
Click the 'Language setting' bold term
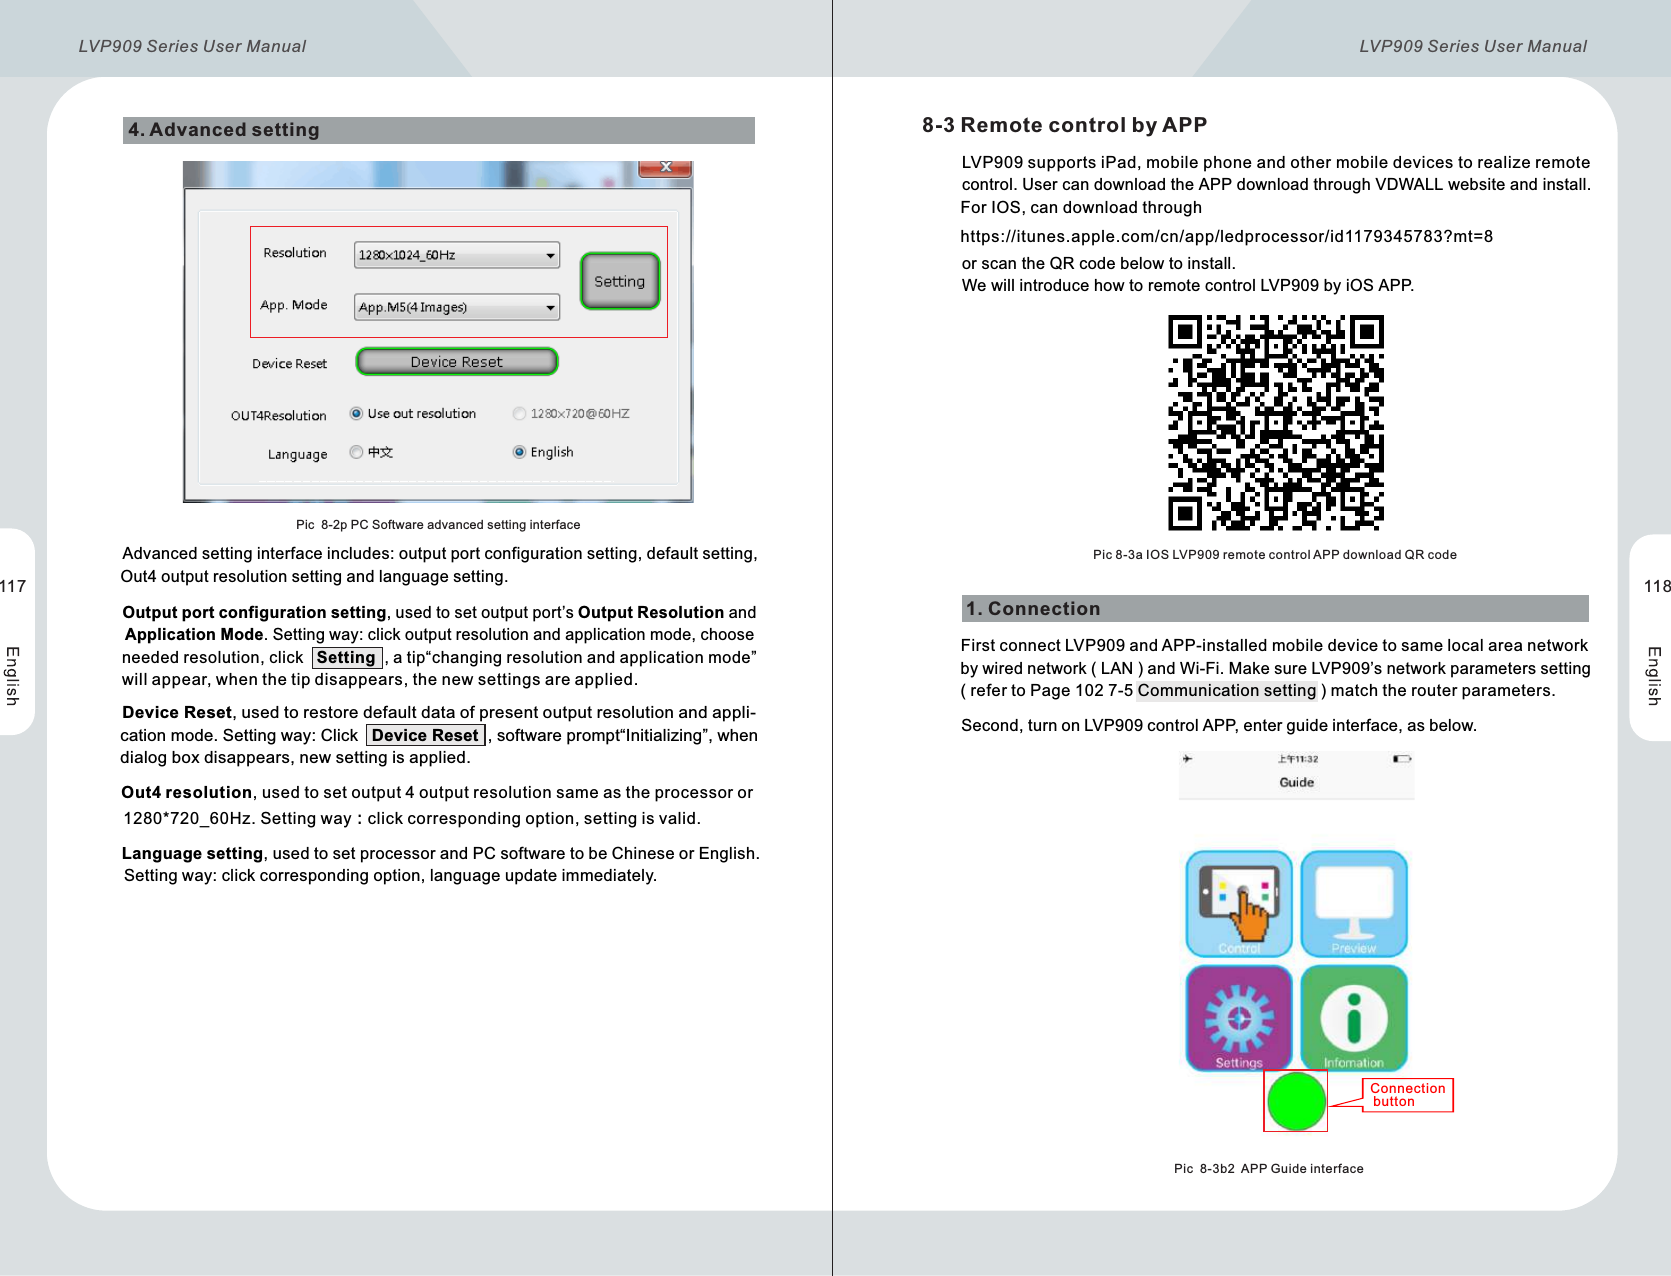(x=192, y=853)
